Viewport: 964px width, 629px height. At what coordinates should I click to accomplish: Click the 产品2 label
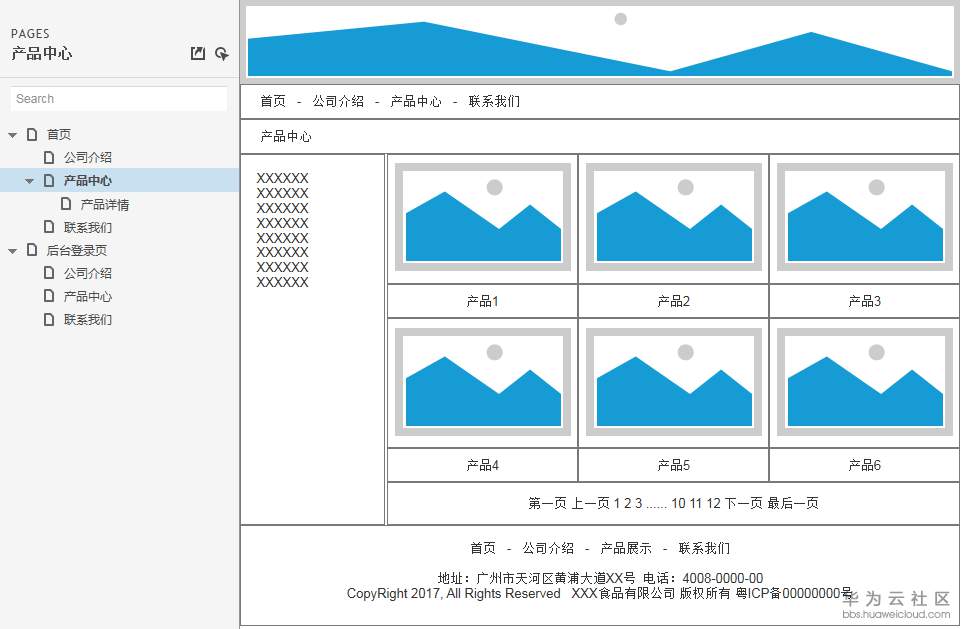[674, 301]
